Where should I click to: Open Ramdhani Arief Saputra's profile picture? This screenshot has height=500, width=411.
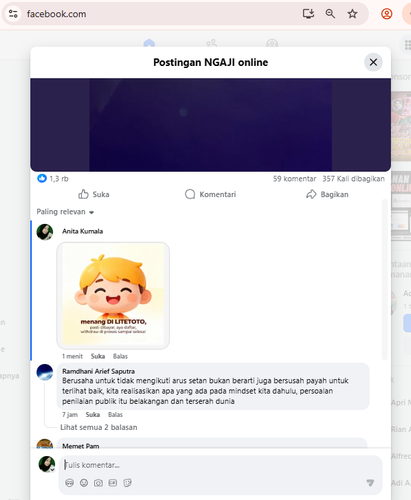coord(45,372)
